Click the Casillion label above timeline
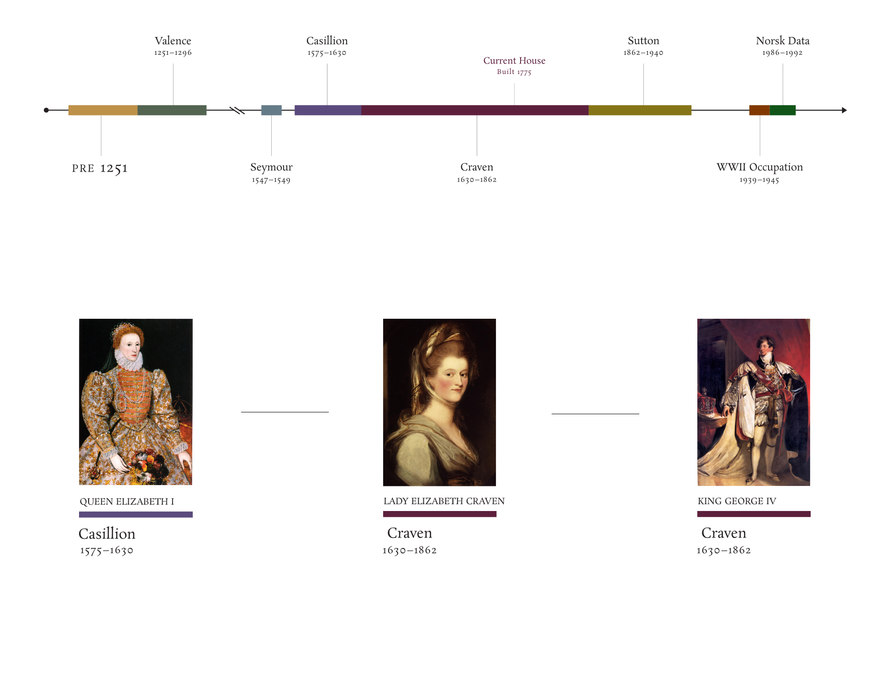Viewport: 895px width, 685px height. click(x=326, y=41)
